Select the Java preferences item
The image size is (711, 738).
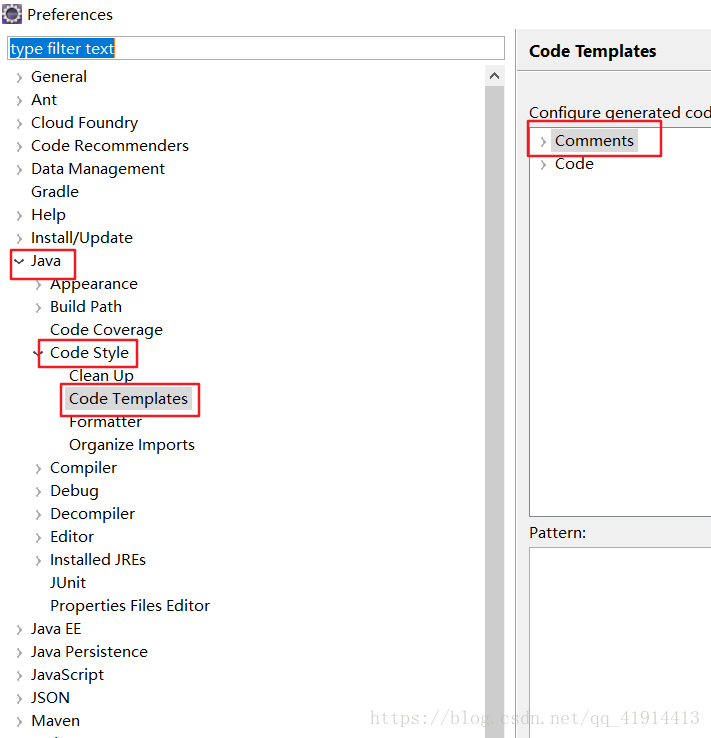46,261
